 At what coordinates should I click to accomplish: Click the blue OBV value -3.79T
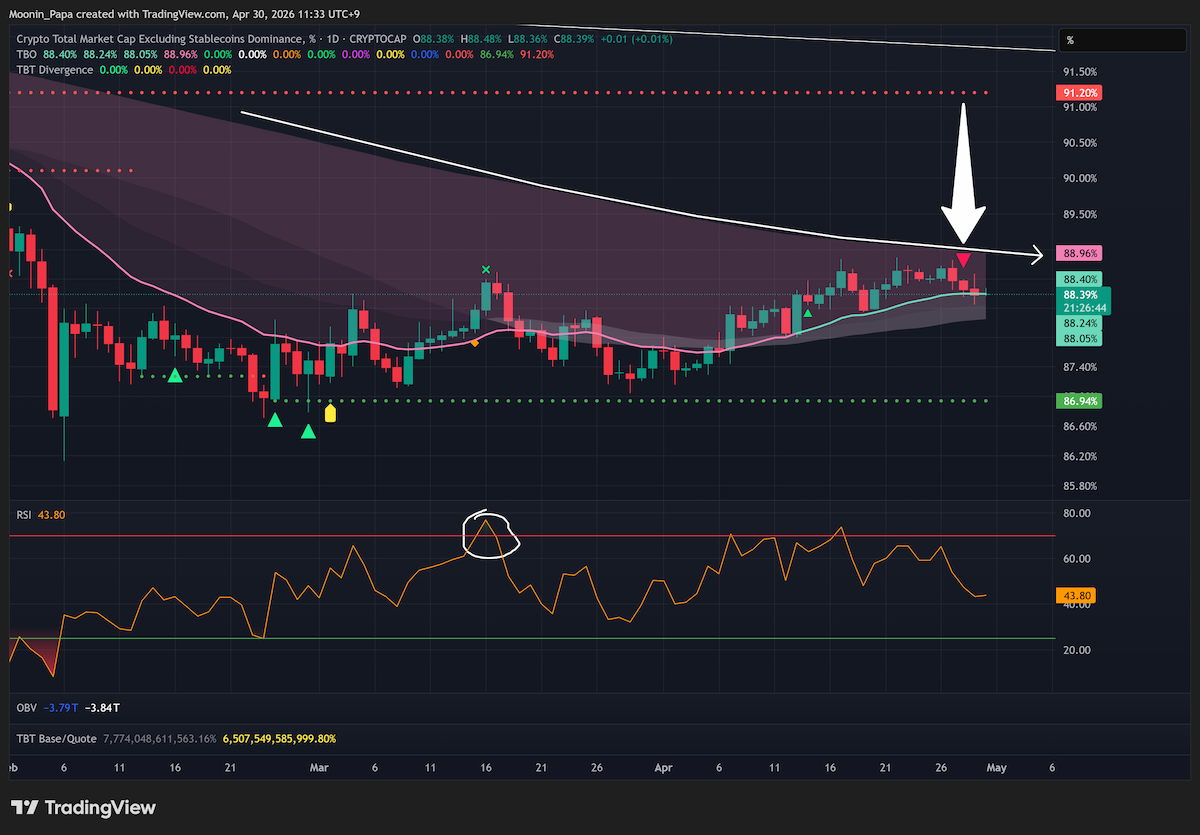point(61,707)
